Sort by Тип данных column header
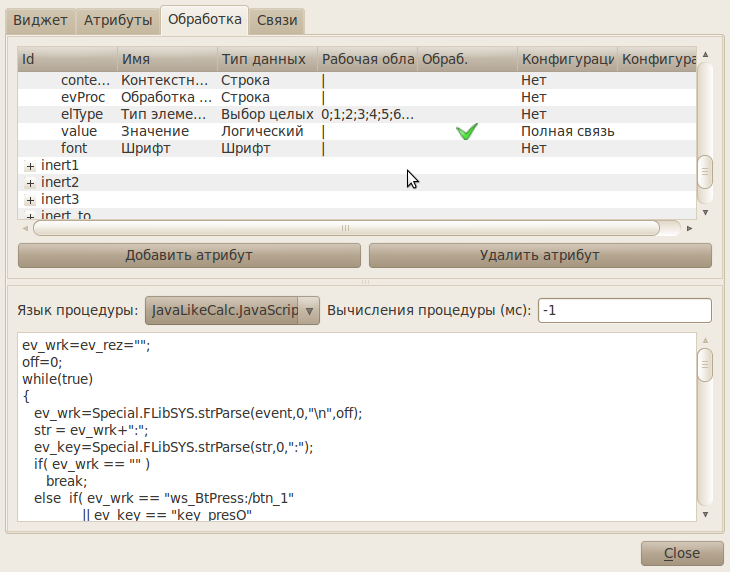The width and height of the screenshot is (730, 572). pyautogui.click(x=267, y=60)
